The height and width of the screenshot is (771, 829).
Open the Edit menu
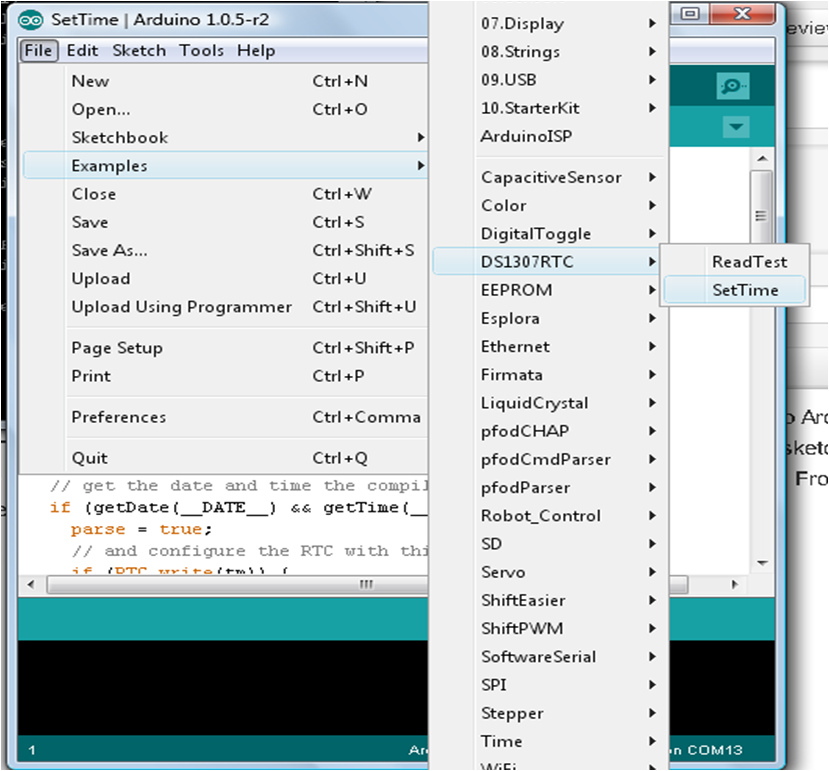click(x=82, y=51)
